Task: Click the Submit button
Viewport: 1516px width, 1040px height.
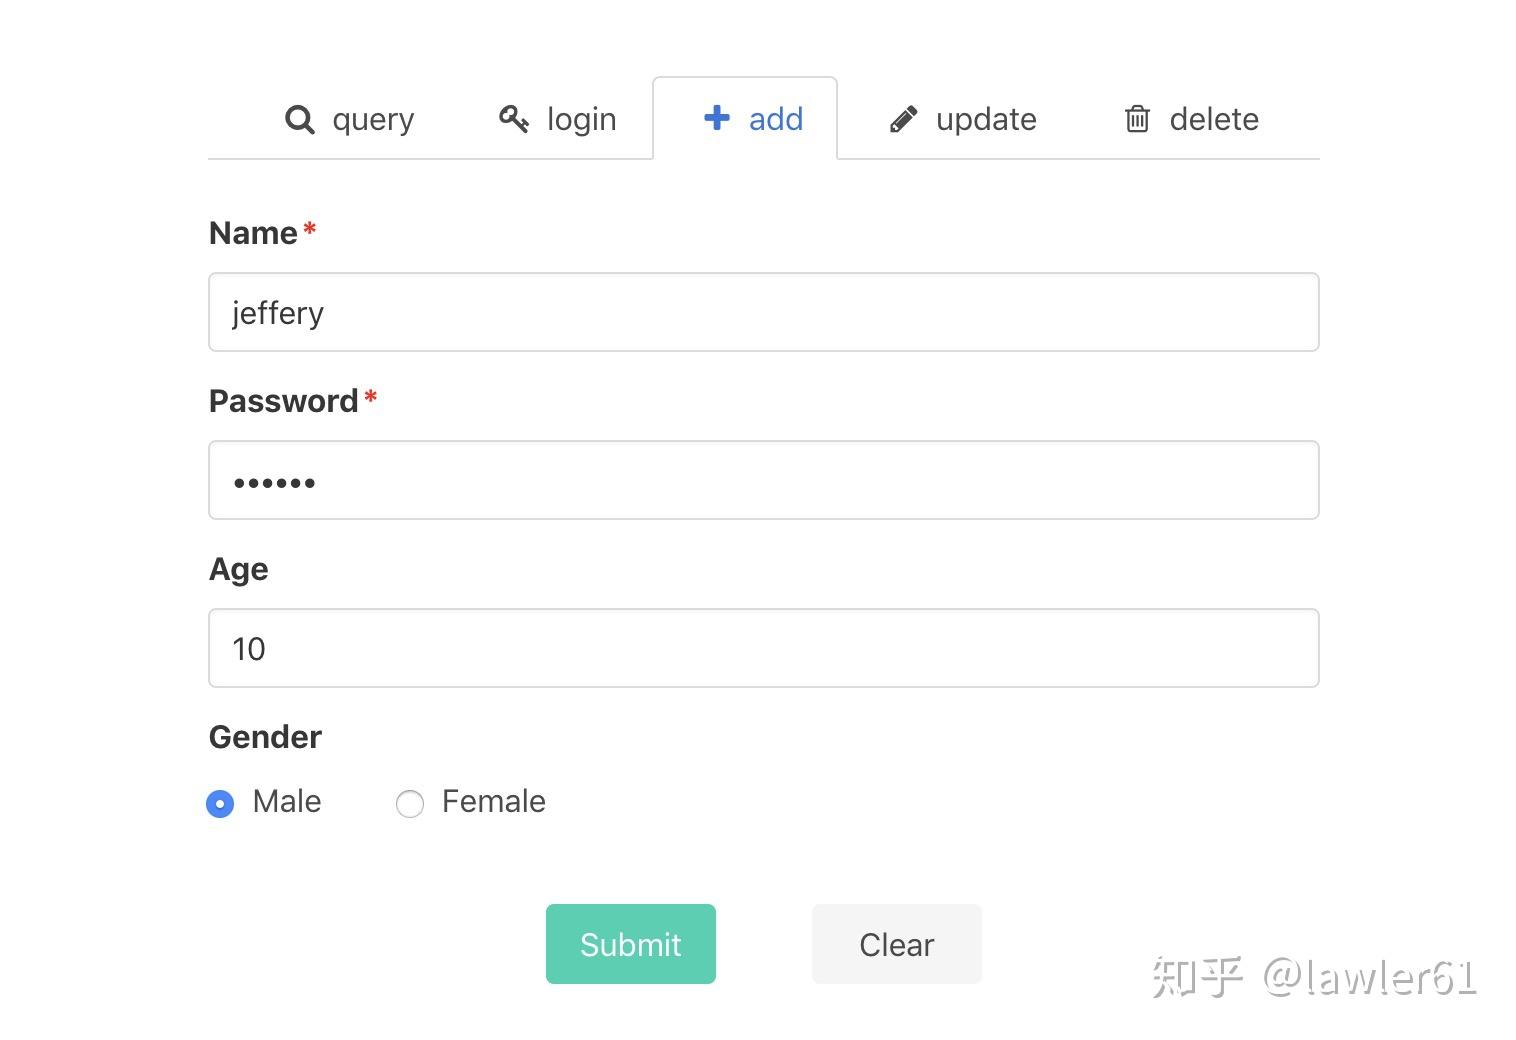Action: pos(630,943)
